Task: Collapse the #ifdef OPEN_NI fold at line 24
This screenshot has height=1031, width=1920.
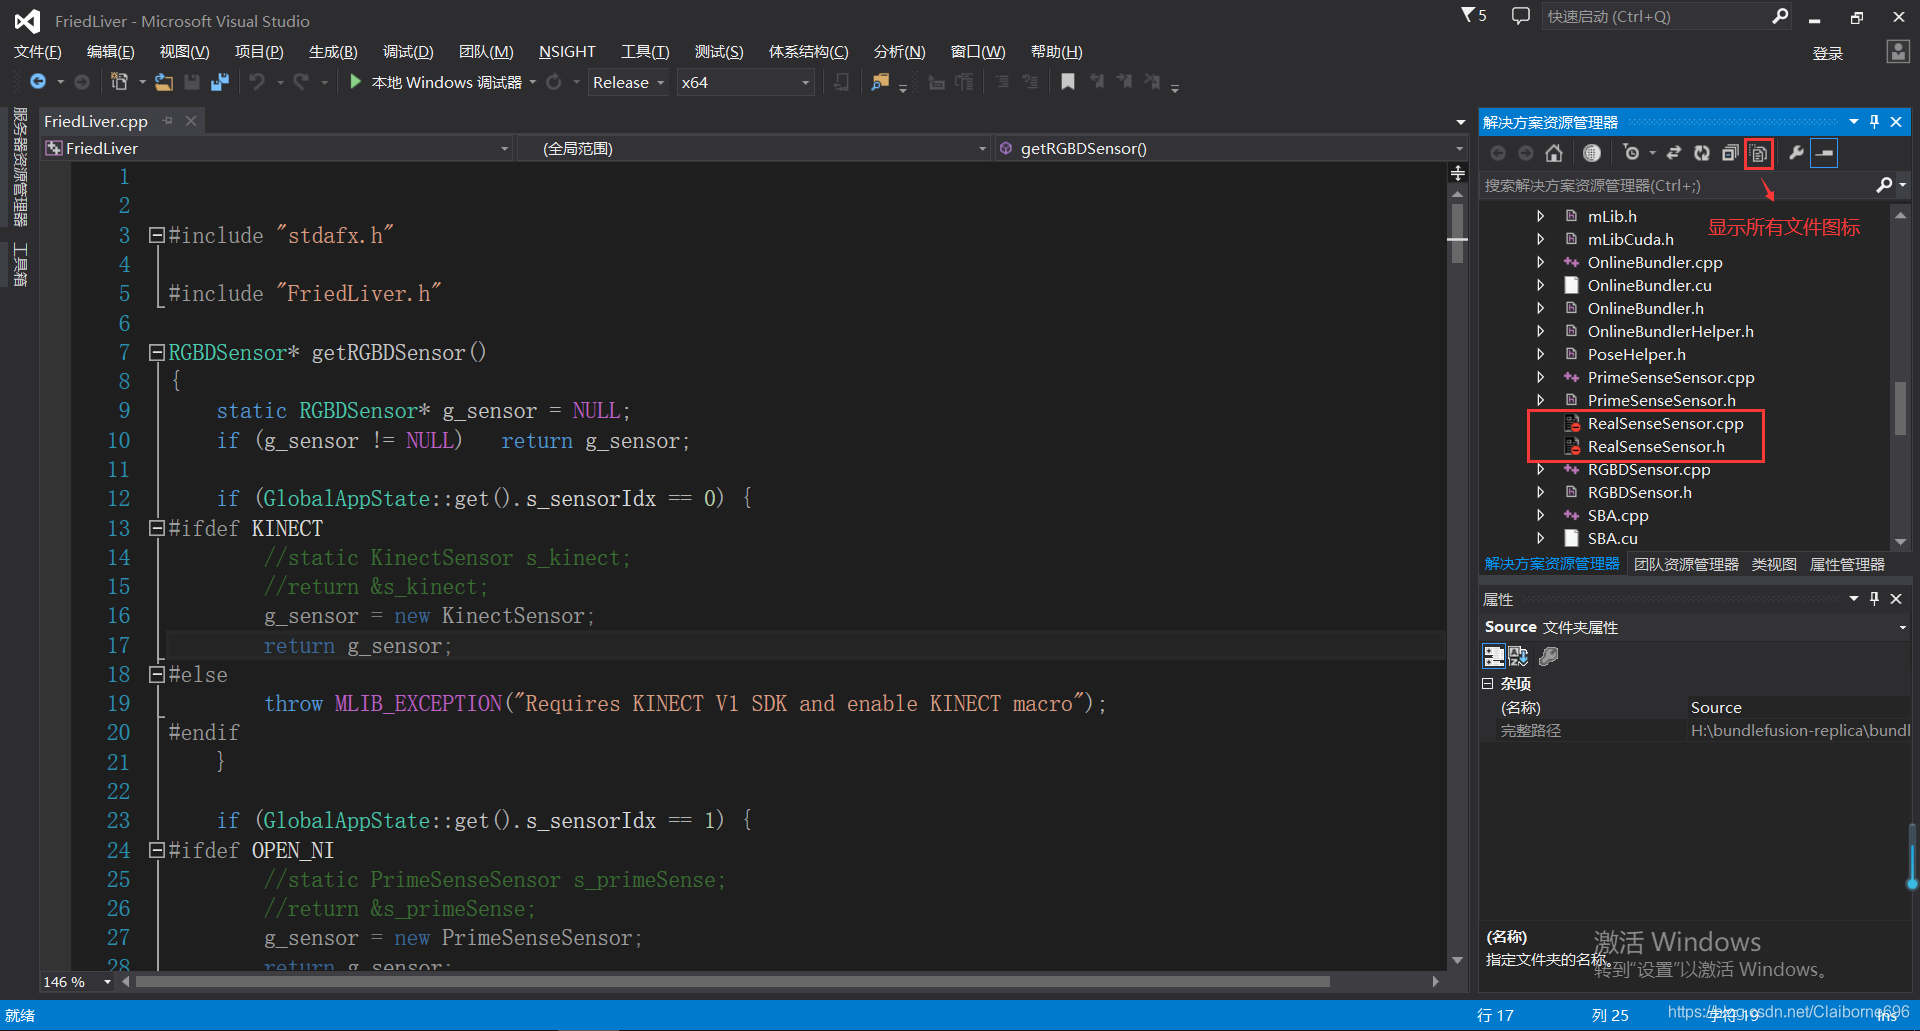Action: pos(156,850)
